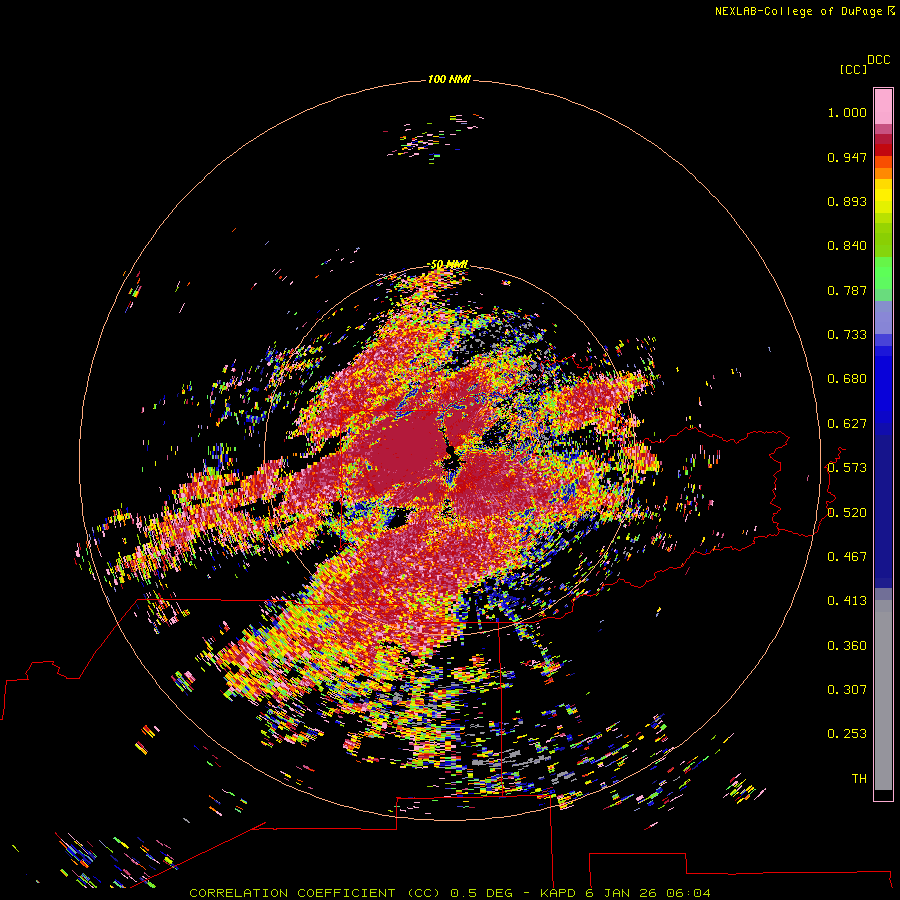This screenshot has width=900, height=900.
Task: Click the 0.253 legend value
Action: pyautogui.click(x=847, y=734)
